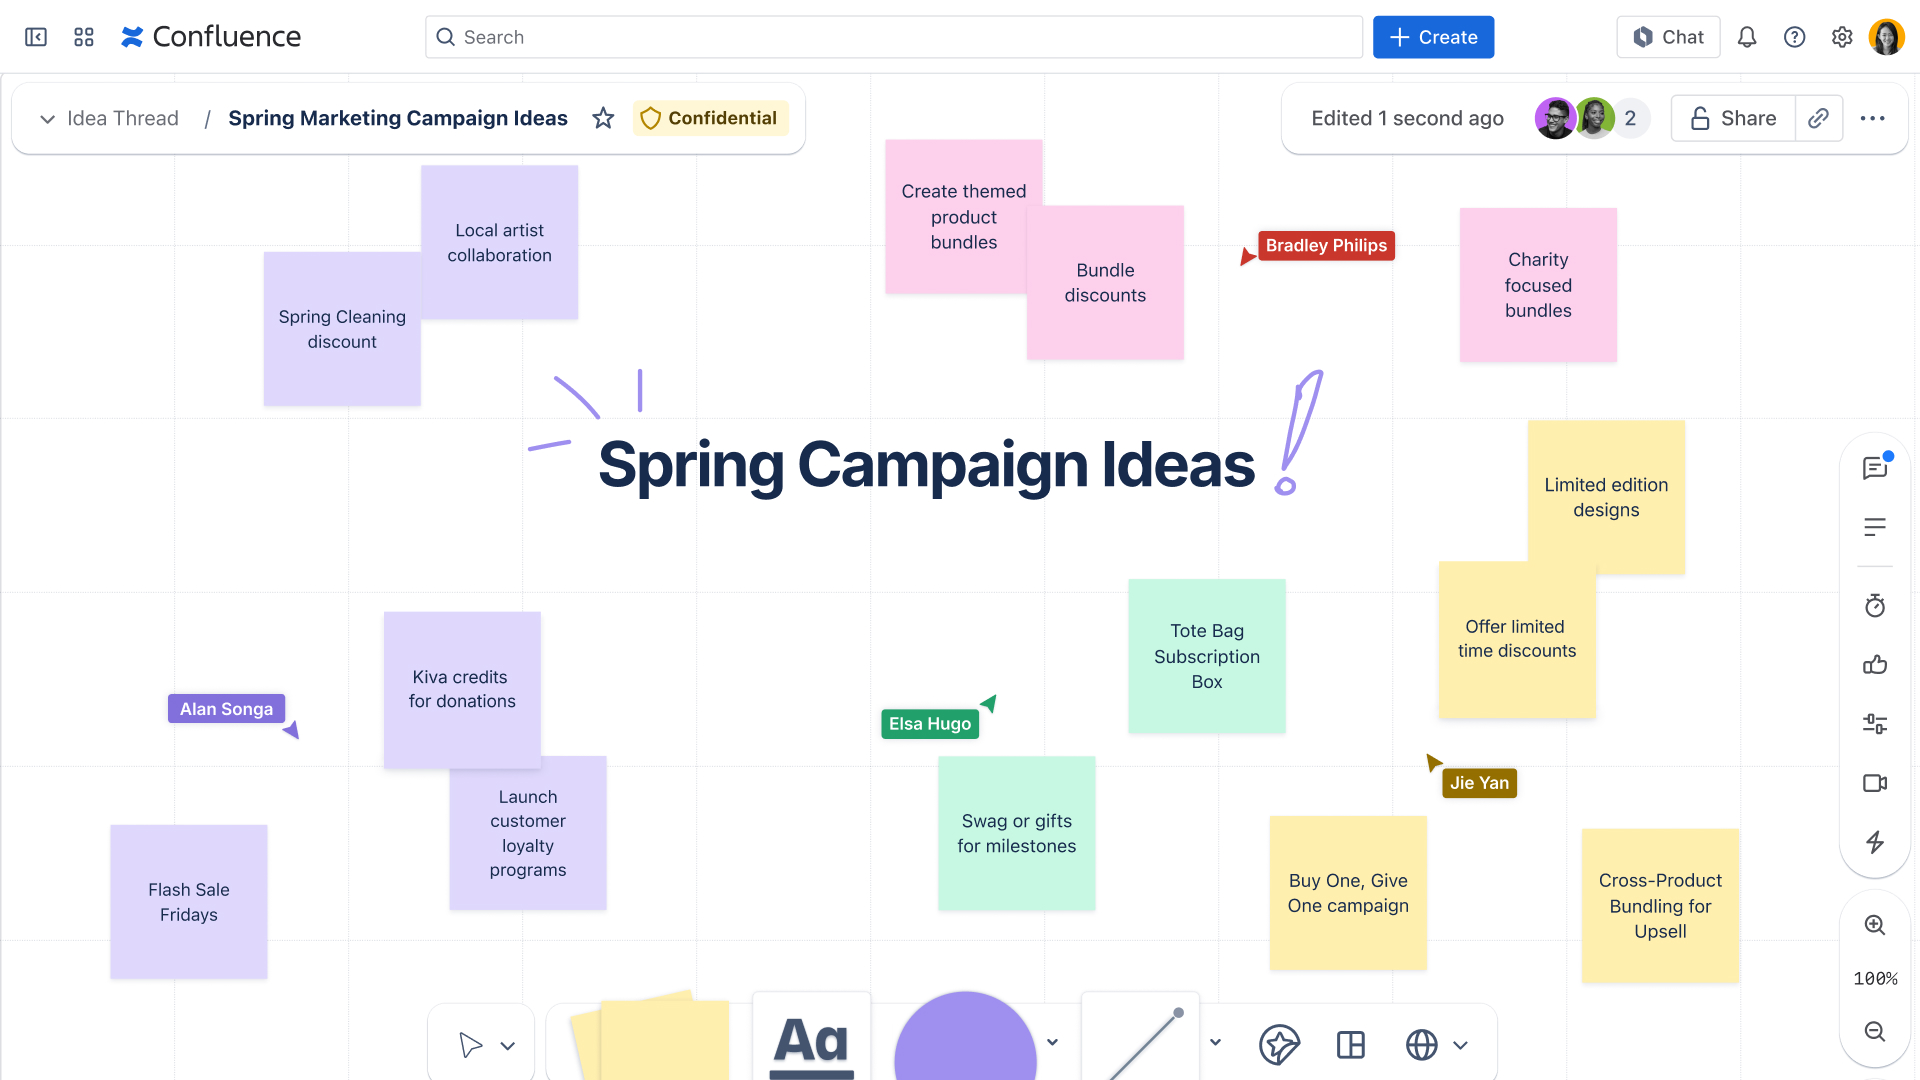Select the Tote Bag Subscription Box note
Screen dimensions: 1920x1080
tap(1207, 656)
